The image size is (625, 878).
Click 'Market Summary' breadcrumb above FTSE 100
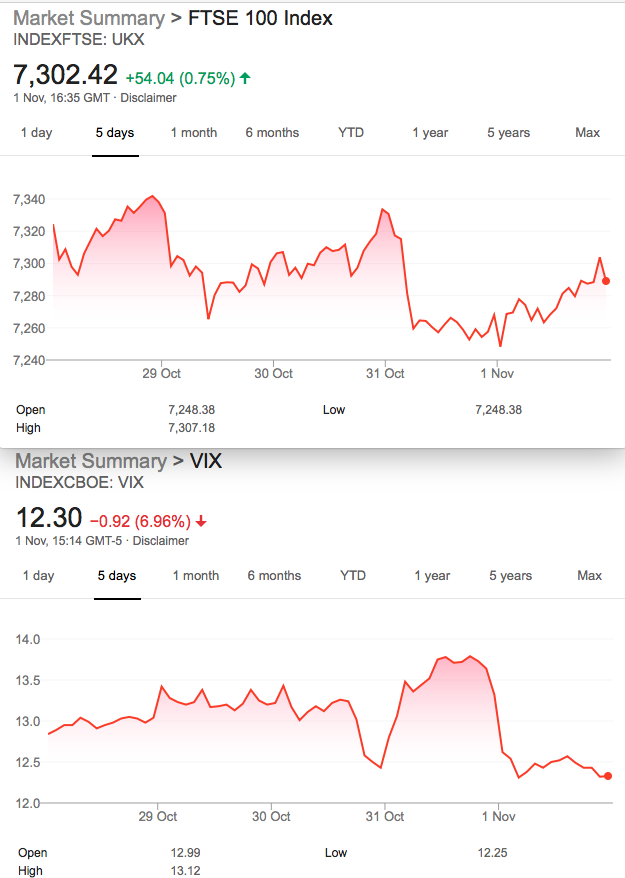point(89,18)
